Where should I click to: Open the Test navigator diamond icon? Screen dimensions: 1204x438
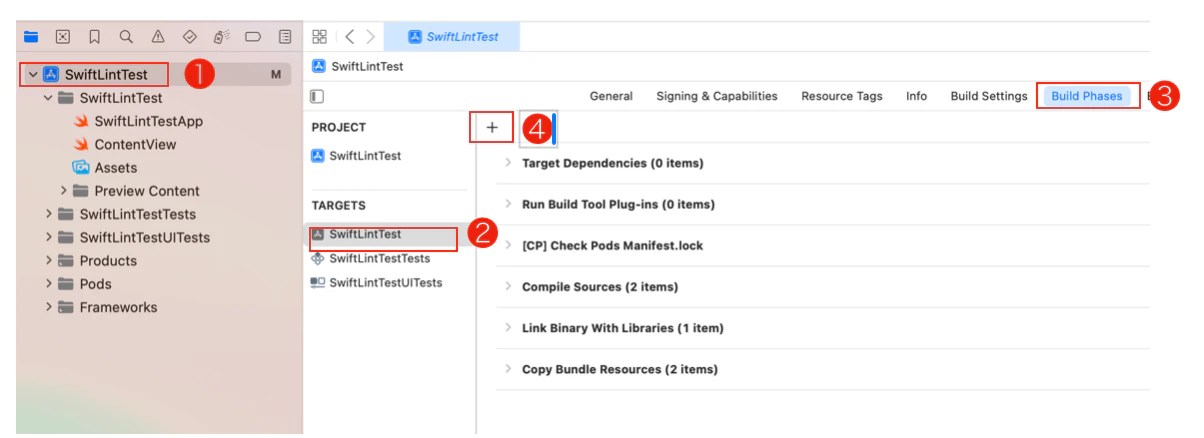click(190, 37)
